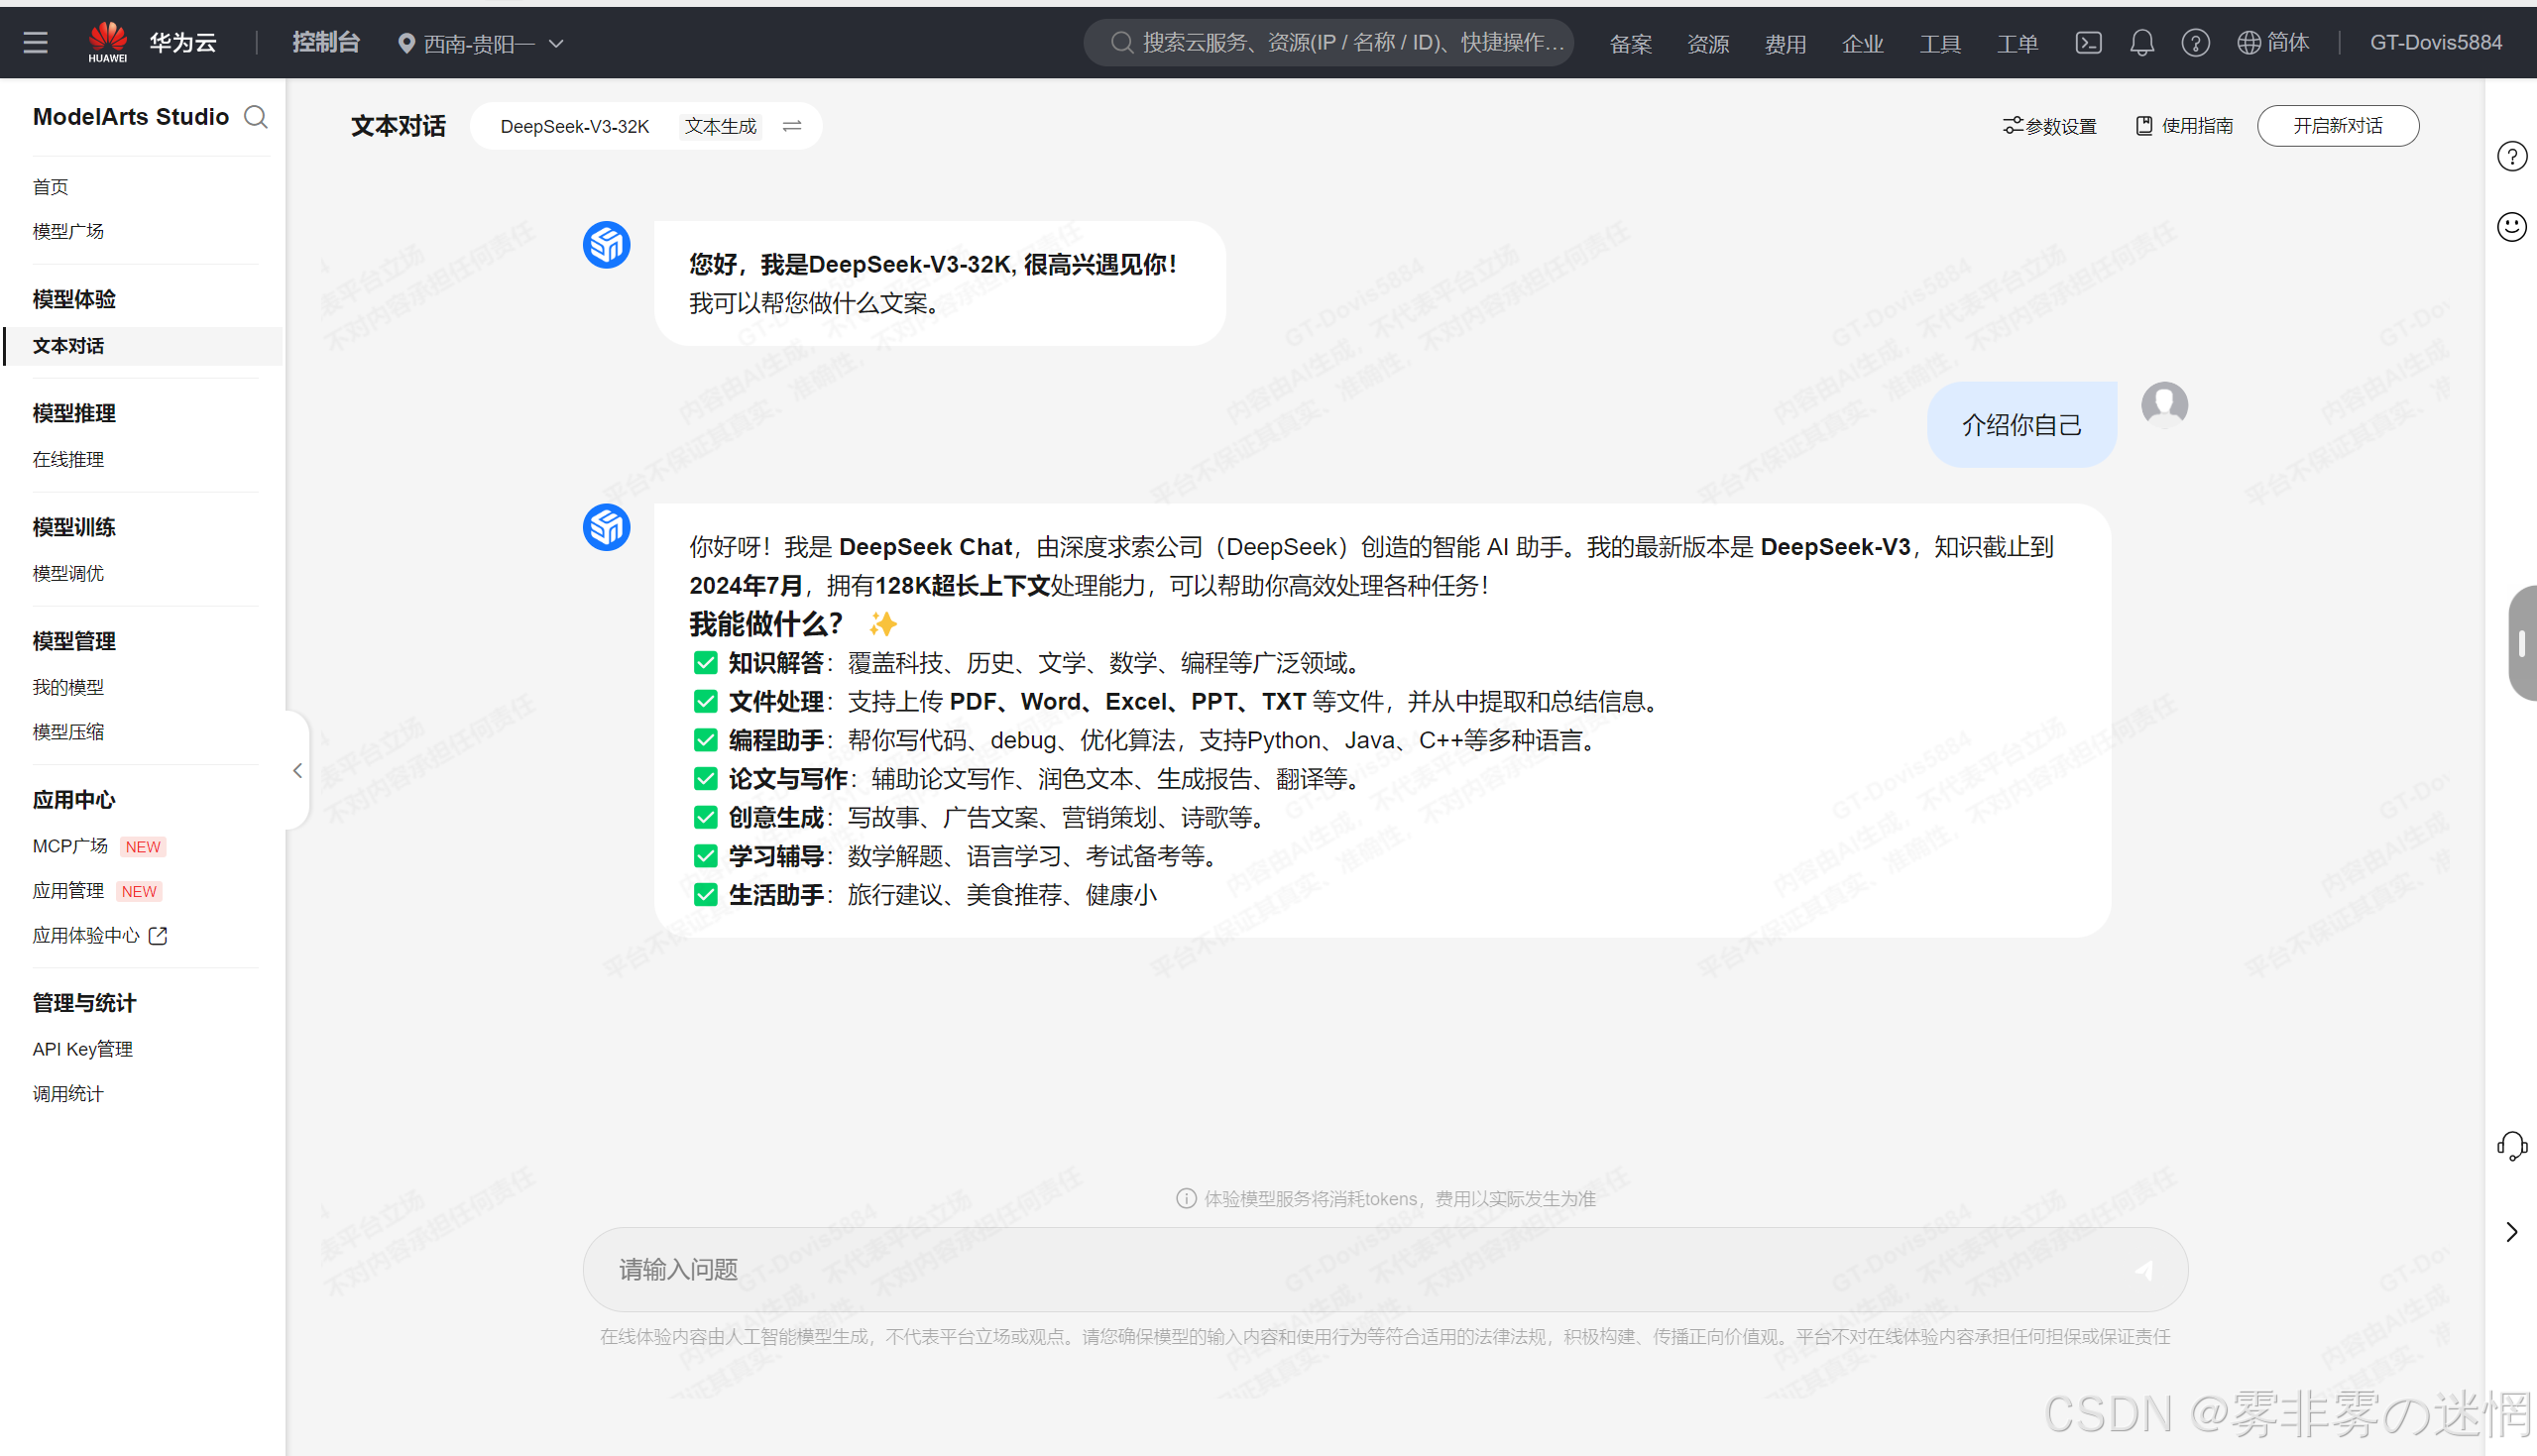Open 工单 in top navigation
This screenshot has width=2537, height=1456.
point(2017,44)
